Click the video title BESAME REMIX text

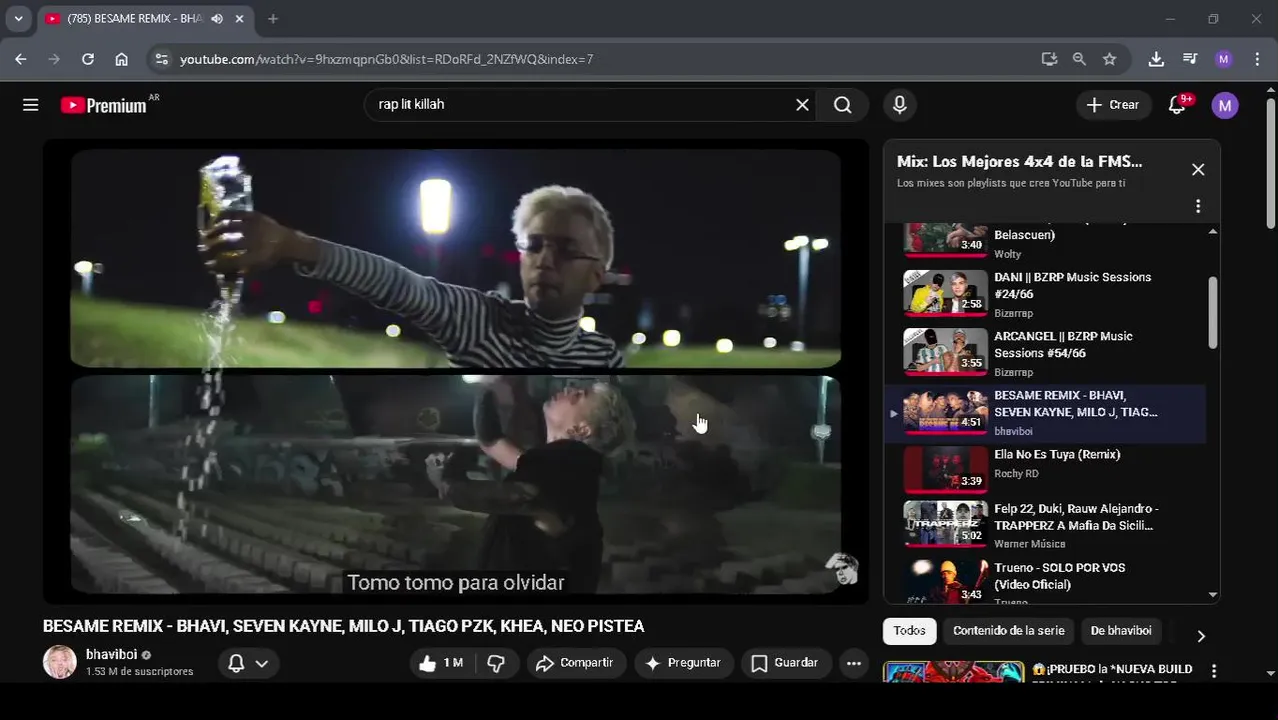[343, 626]
